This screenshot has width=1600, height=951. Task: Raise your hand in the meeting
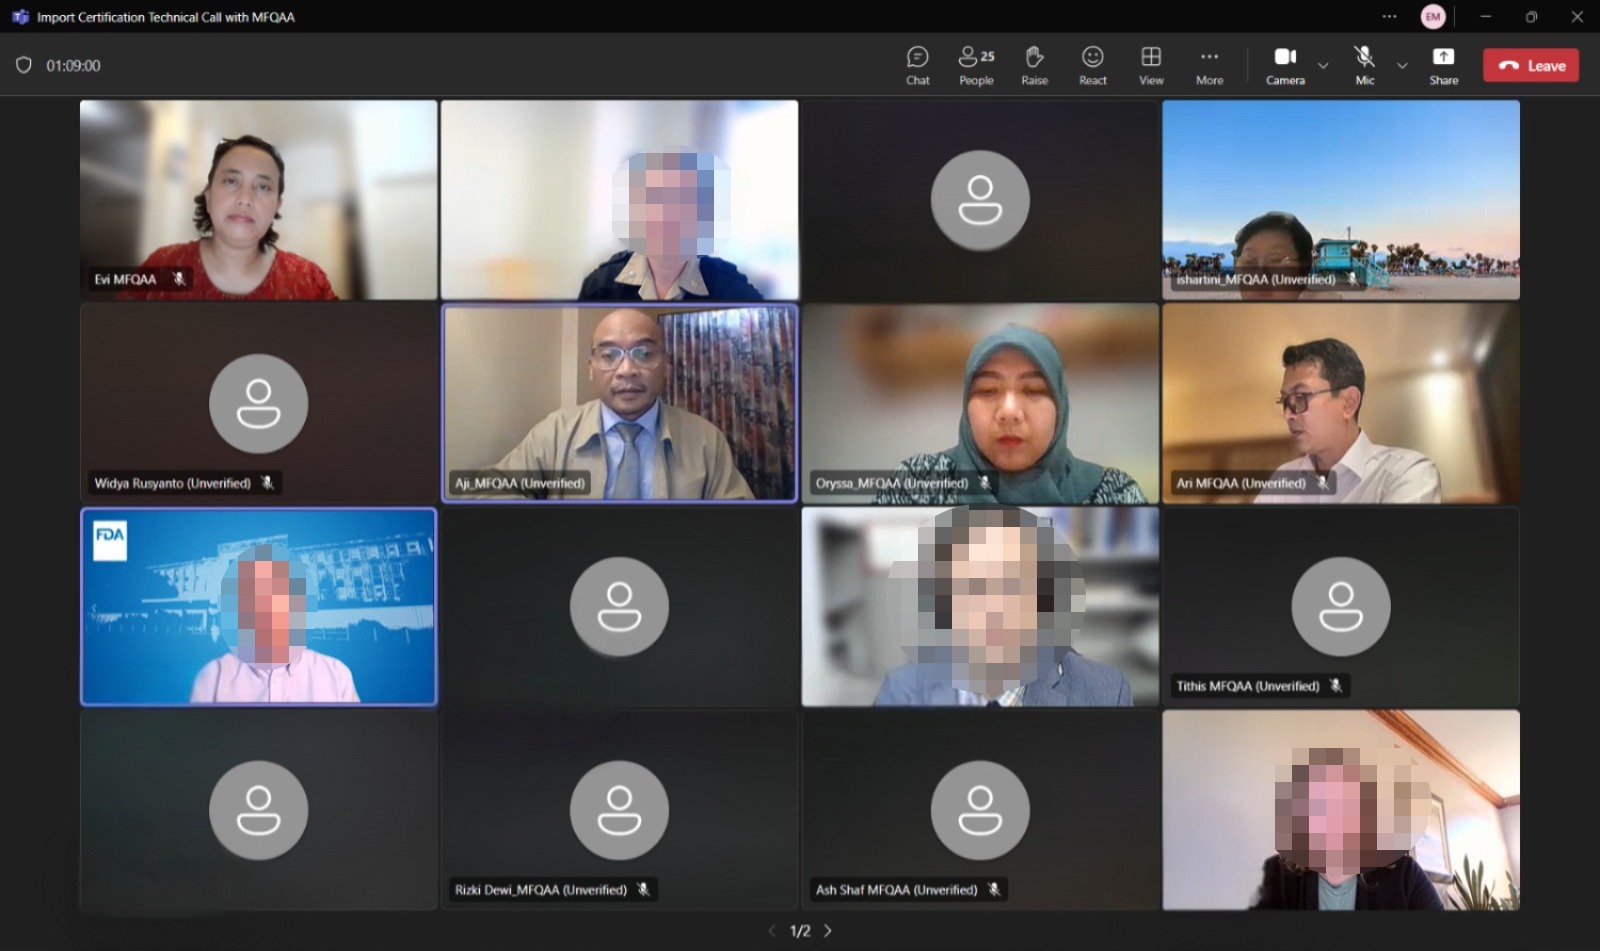(1034, 66)
